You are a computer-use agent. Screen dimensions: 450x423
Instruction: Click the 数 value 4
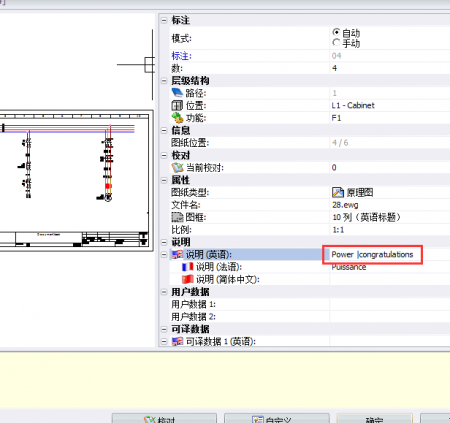click(x=334, y=68)
